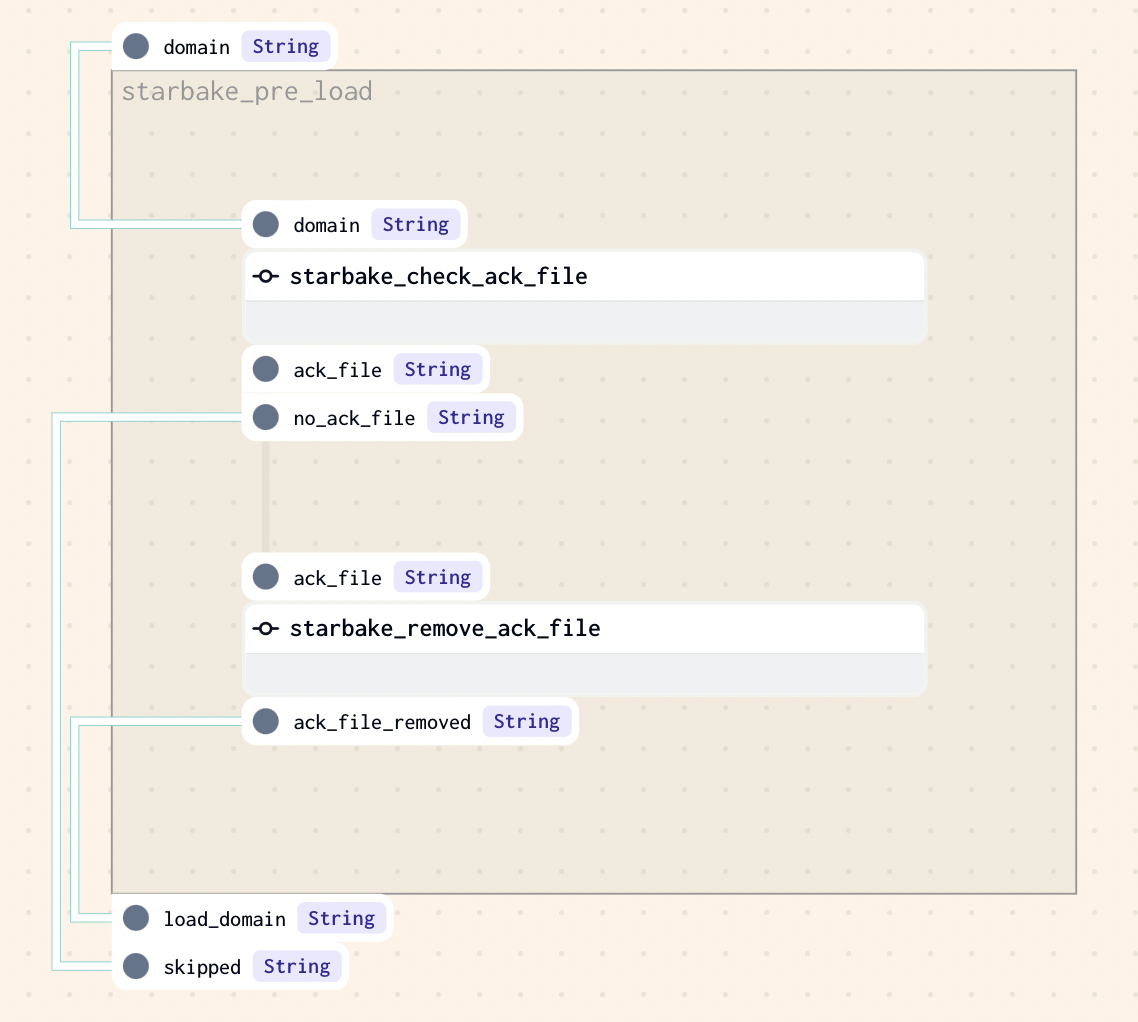This screenshot has width=1138, height=1022.
Task: Select the starbake_remove_ack_file node title
Action: [445, 629]
